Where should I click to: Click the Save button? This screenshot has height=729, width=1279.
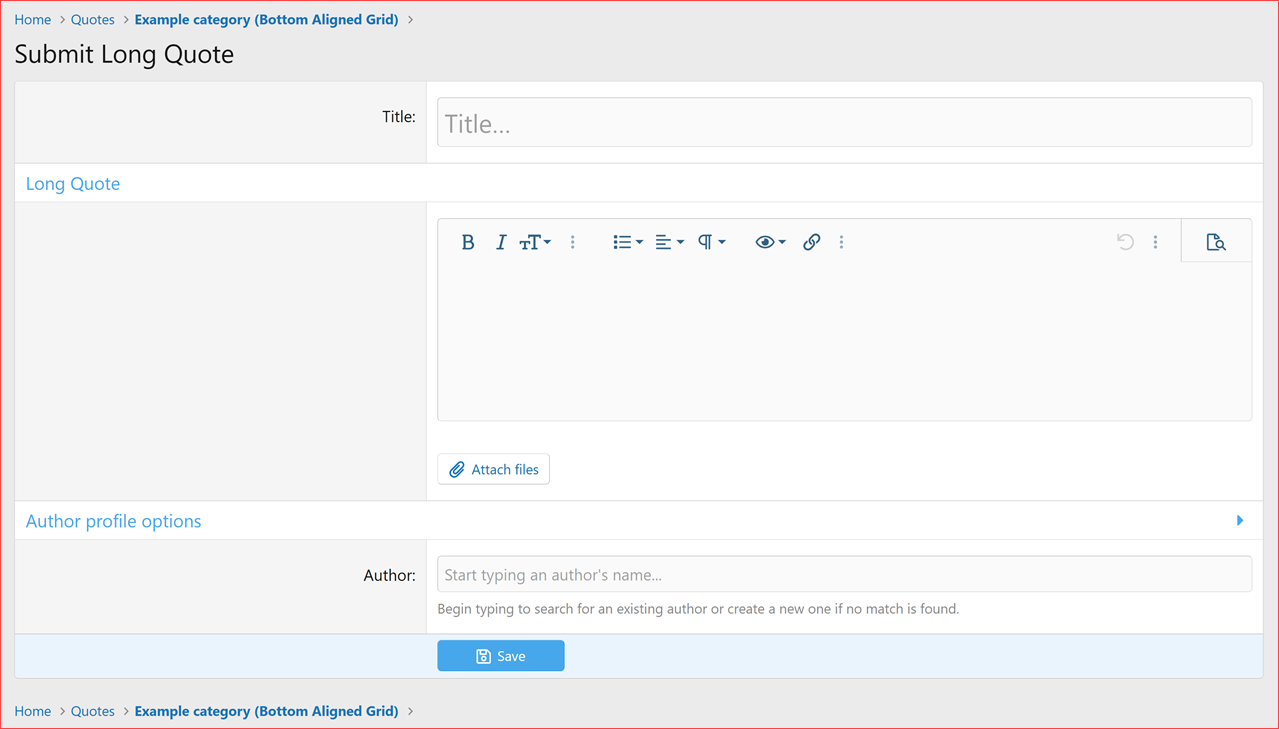[x=500, y=655]
